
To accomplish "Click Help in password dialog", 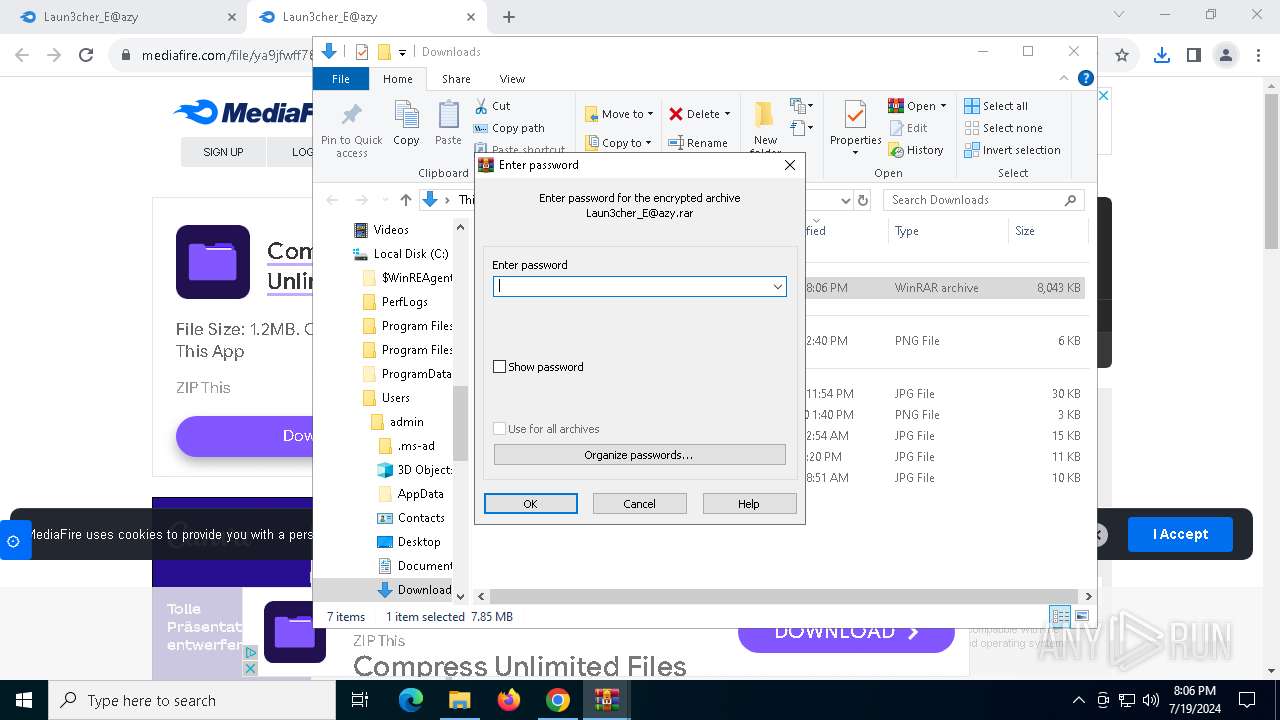I will 749,504.
